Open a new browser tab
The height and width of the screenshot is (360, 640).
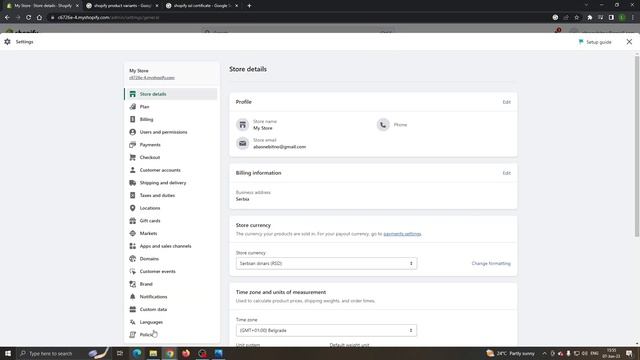[x=249, y=6]
